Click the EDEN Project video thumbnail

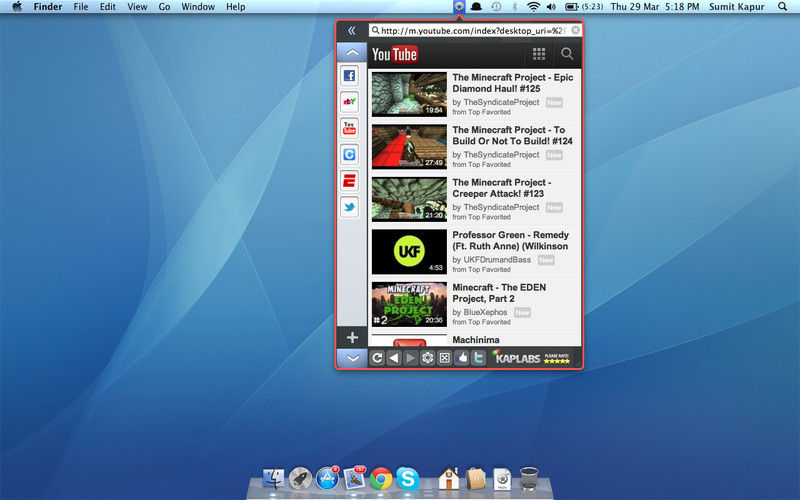click(x=409, y=304)
